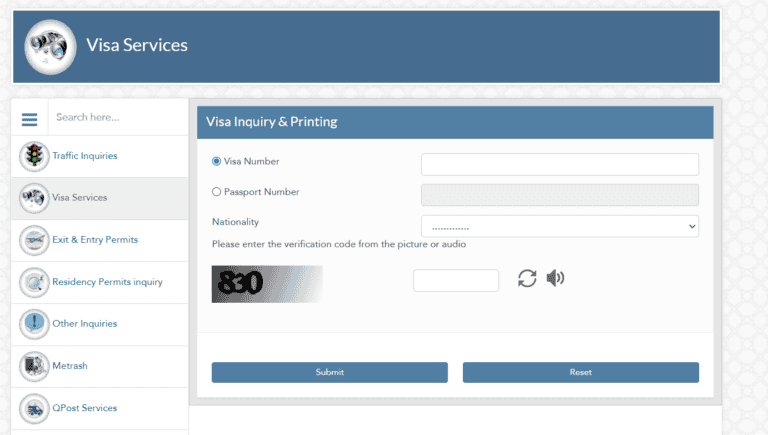Select the Visa Number radio button
The width and height of the screenshot is (768, 435).
click(216, 161)
